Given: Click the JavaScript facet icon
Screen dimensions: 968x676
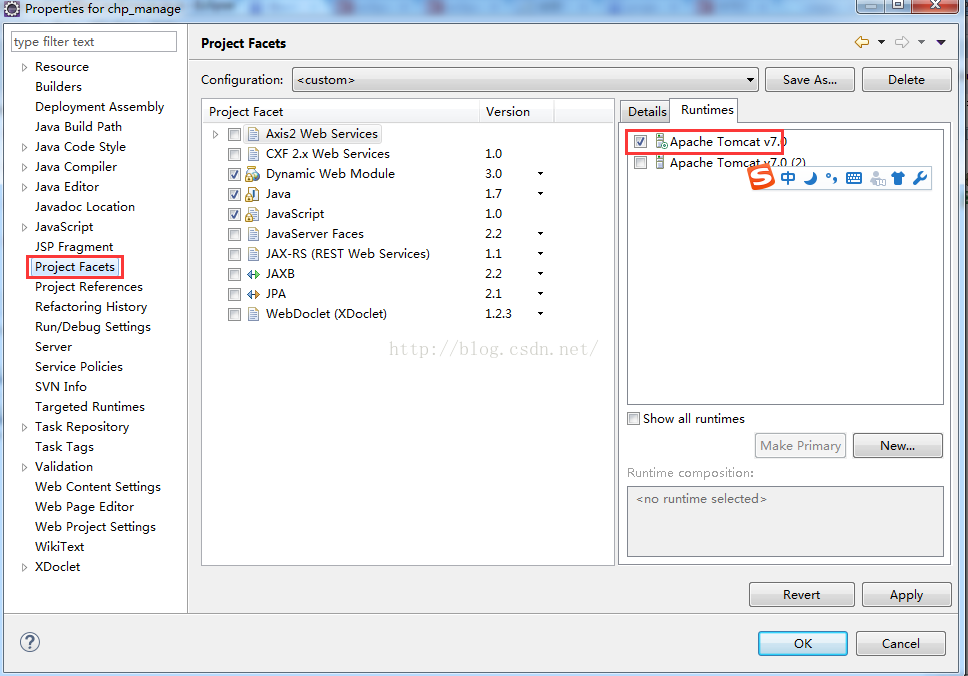Looking at the screenshot, I should pyautogui.click(x=252, y=214).
